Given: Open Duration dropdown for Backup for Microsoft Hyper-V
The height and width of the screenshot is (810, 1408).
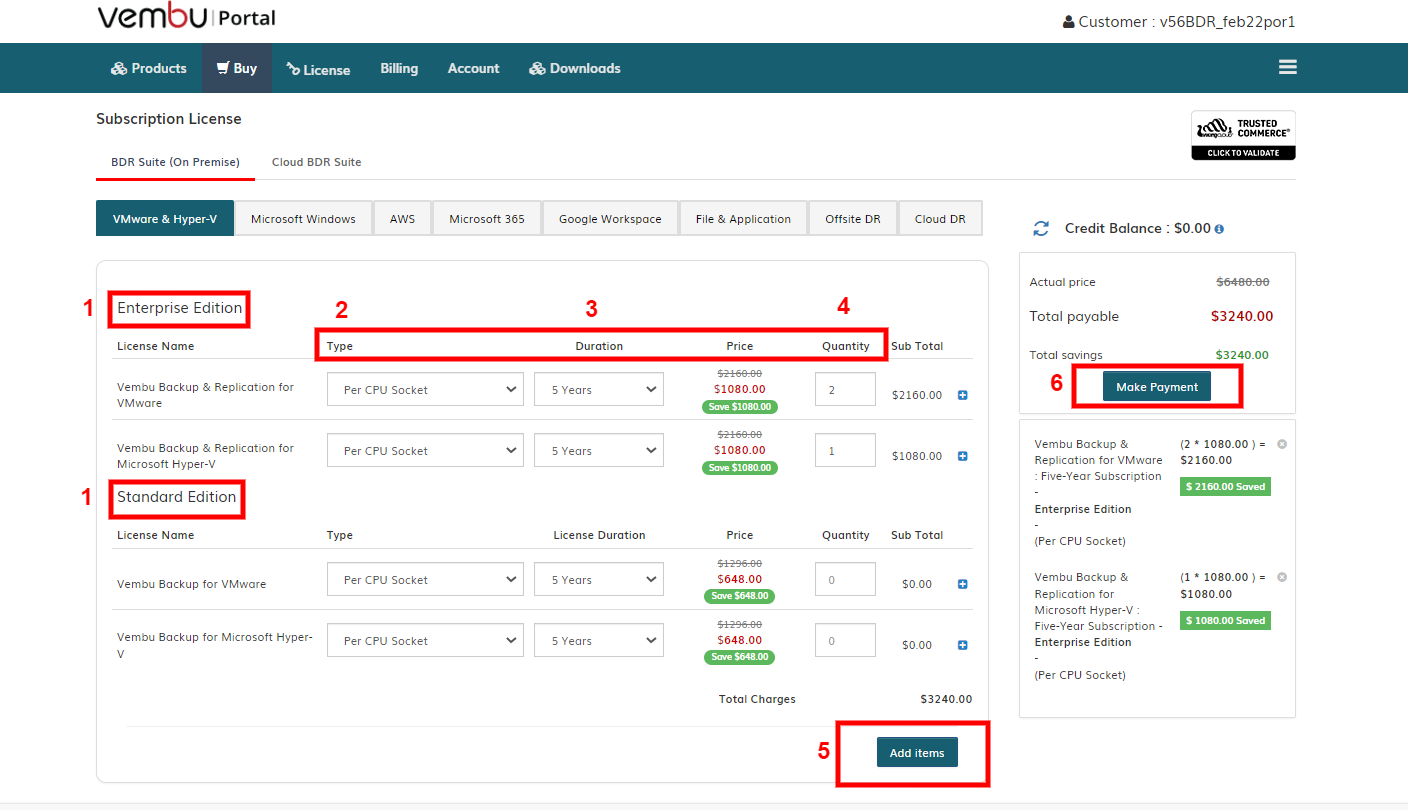Looking at the screenshot, I should (x=599, y=641).
